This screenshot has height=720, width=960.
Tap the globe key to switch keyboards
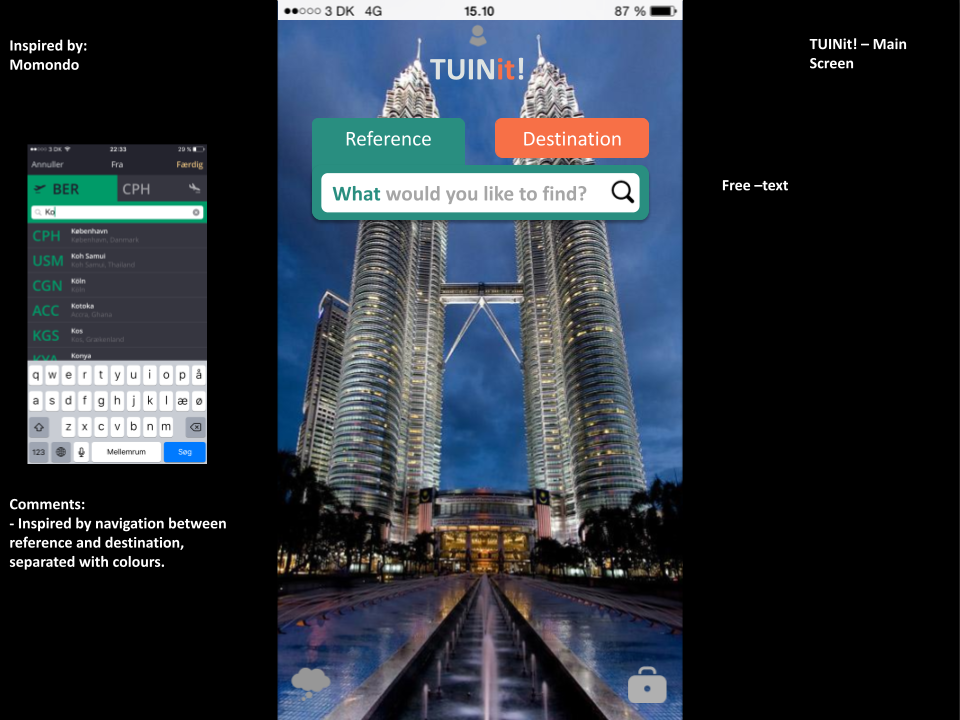59,452
